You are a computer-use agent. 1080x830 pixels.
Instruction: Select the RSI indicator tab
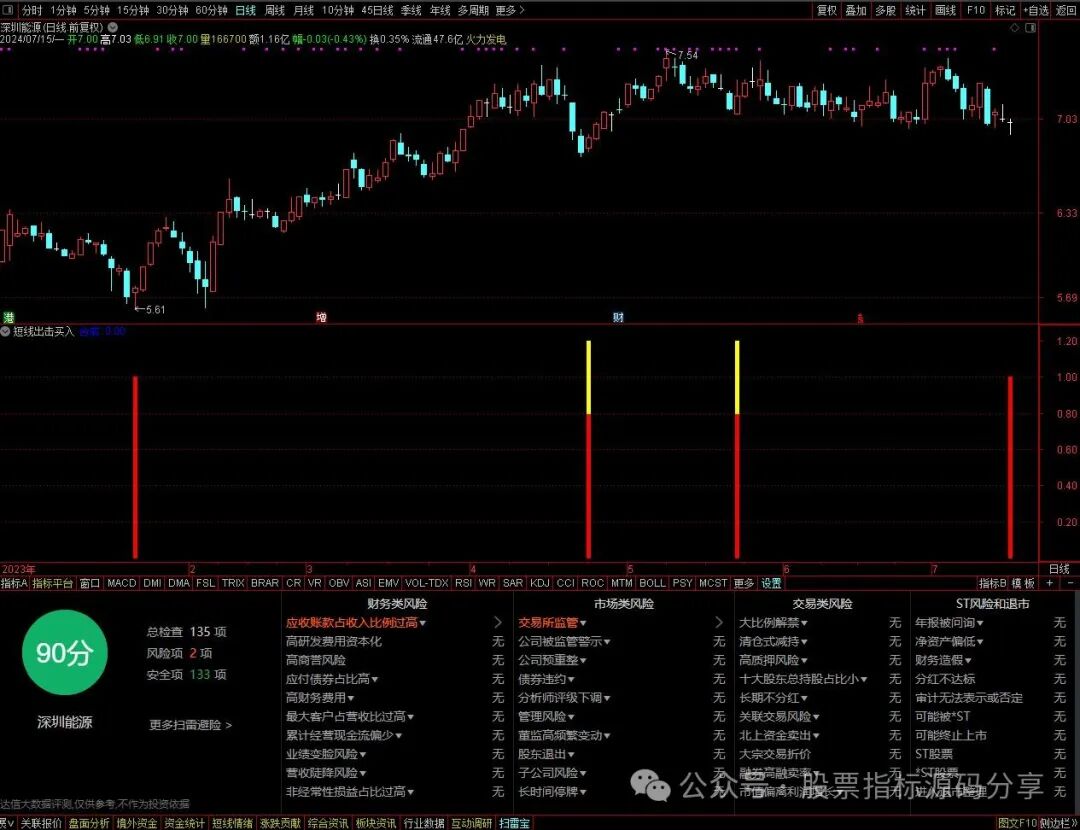pyautogui.click(x=464, y=583)
